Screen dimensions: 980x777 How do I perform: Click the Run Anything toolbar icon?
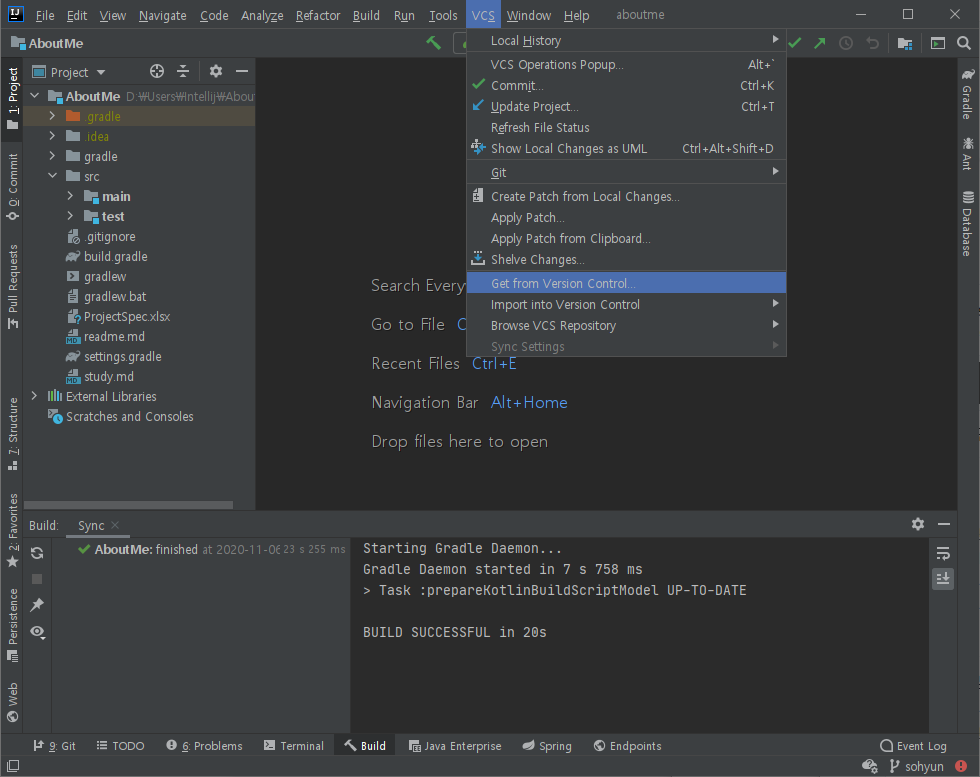[x=938, y=43]
